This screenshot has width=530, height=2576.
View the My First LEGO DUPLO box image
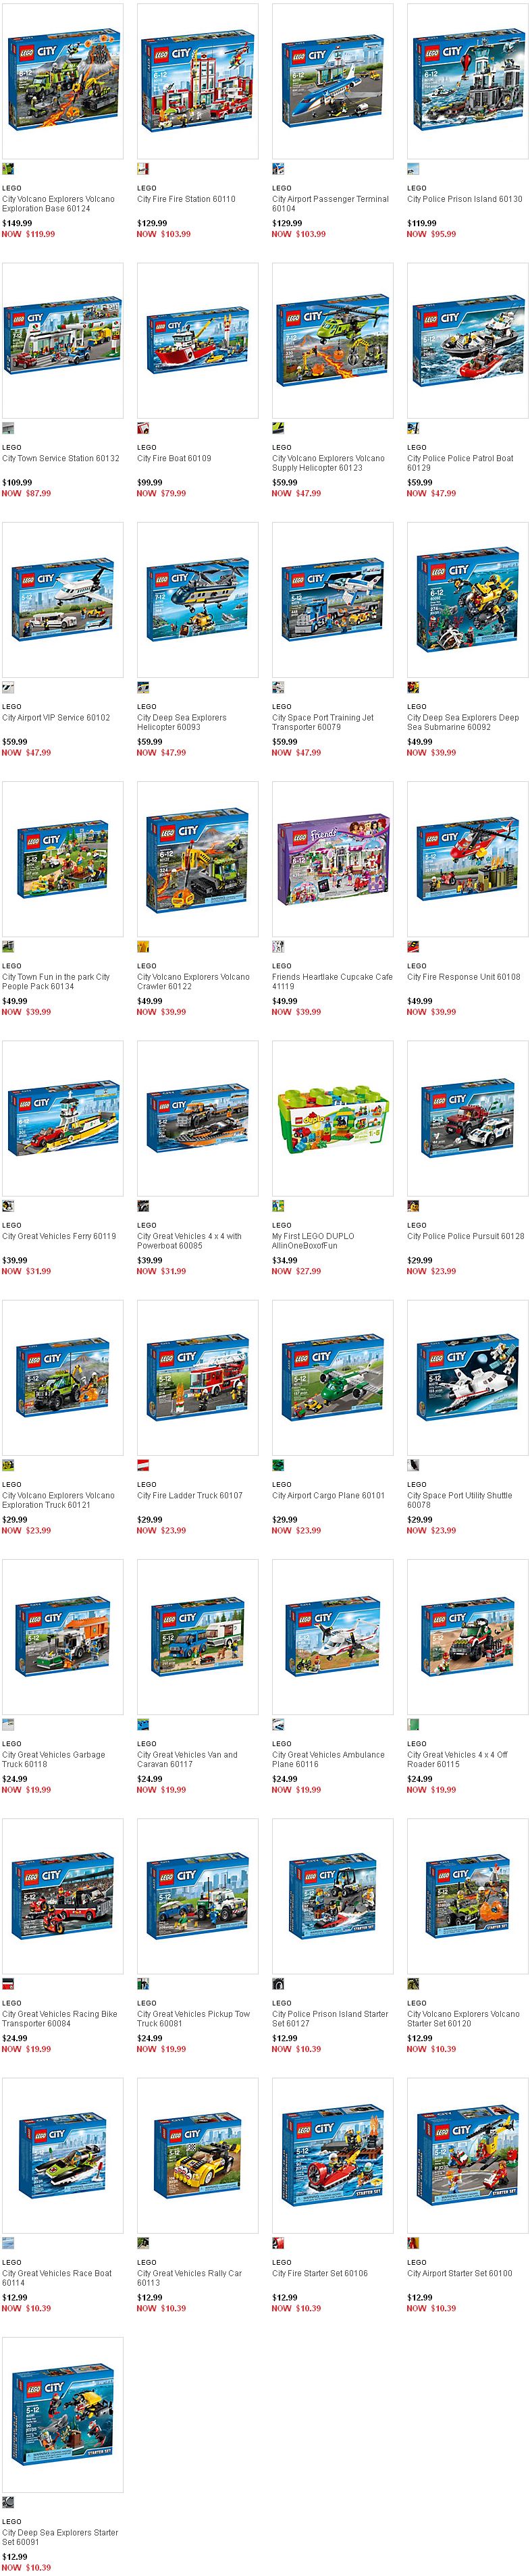pos(333,1118)
